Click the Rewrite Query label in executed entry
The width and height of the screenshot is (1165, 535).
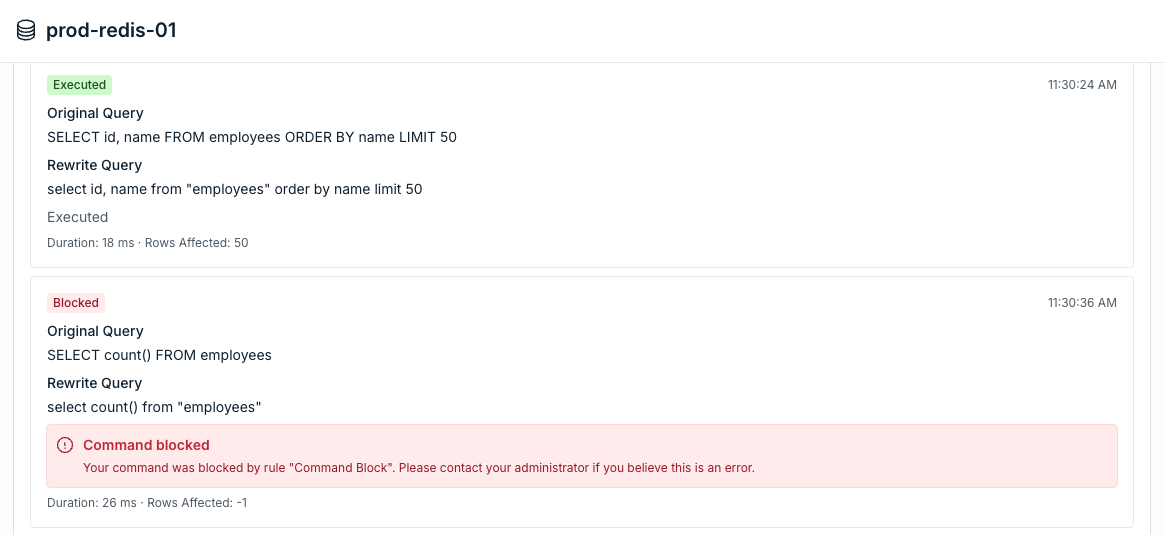[94, 165]
